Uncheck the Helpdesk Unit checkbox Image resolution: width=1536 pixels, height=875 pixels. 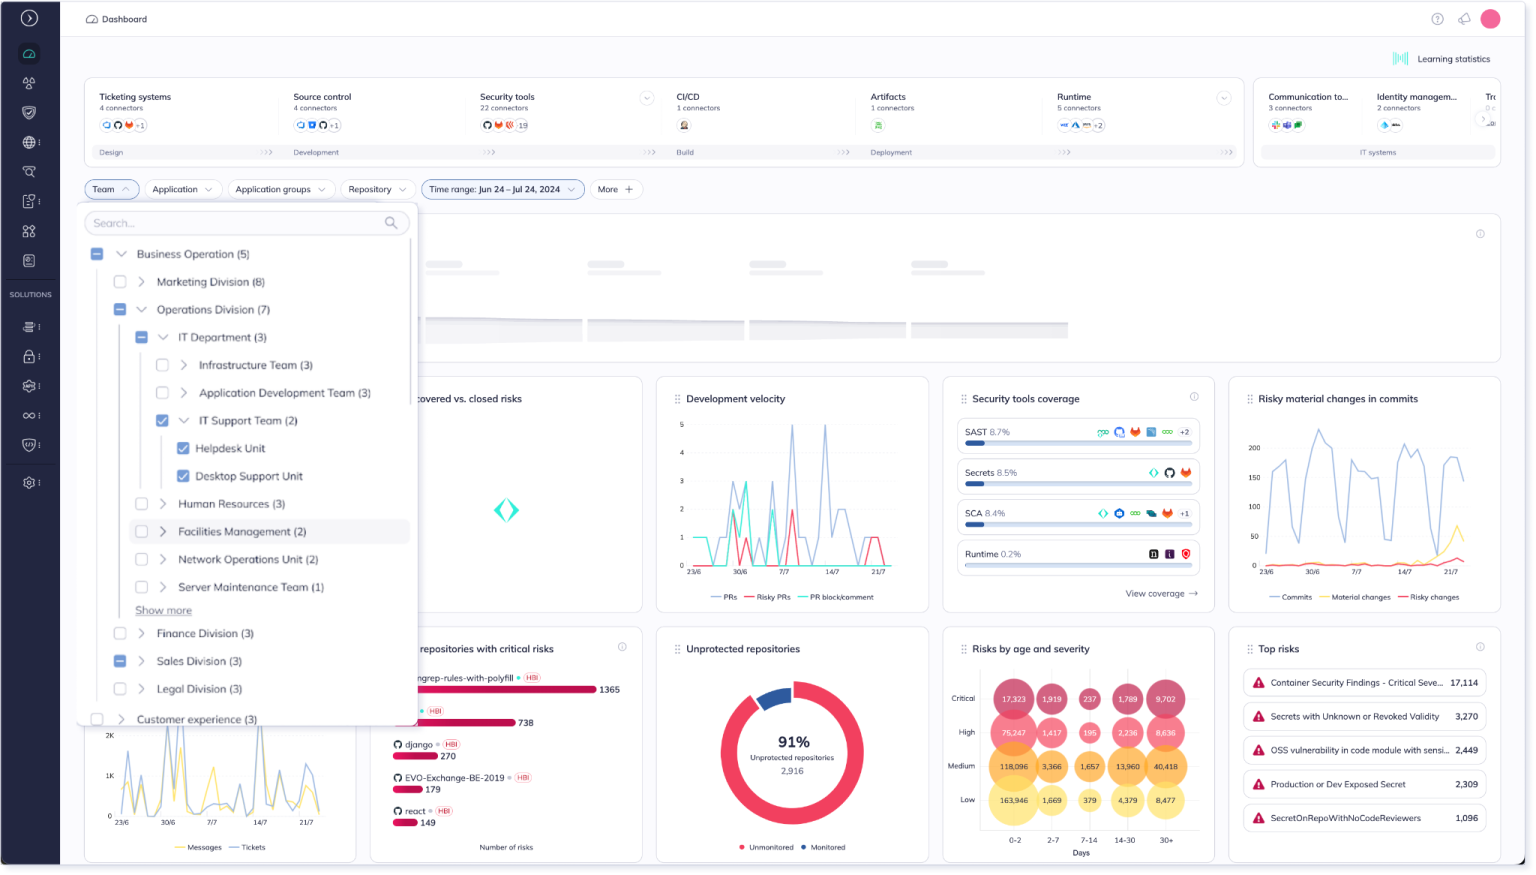coord(183,448)
